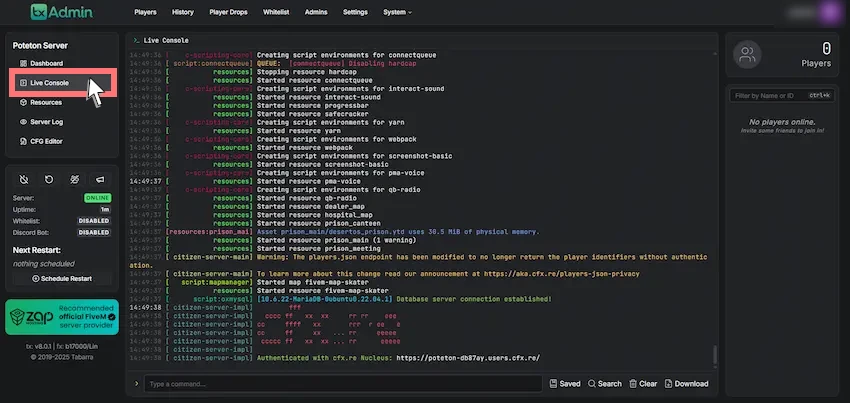
Task: Click 'Stopping resource hardcap' console line
Action: 307,72
